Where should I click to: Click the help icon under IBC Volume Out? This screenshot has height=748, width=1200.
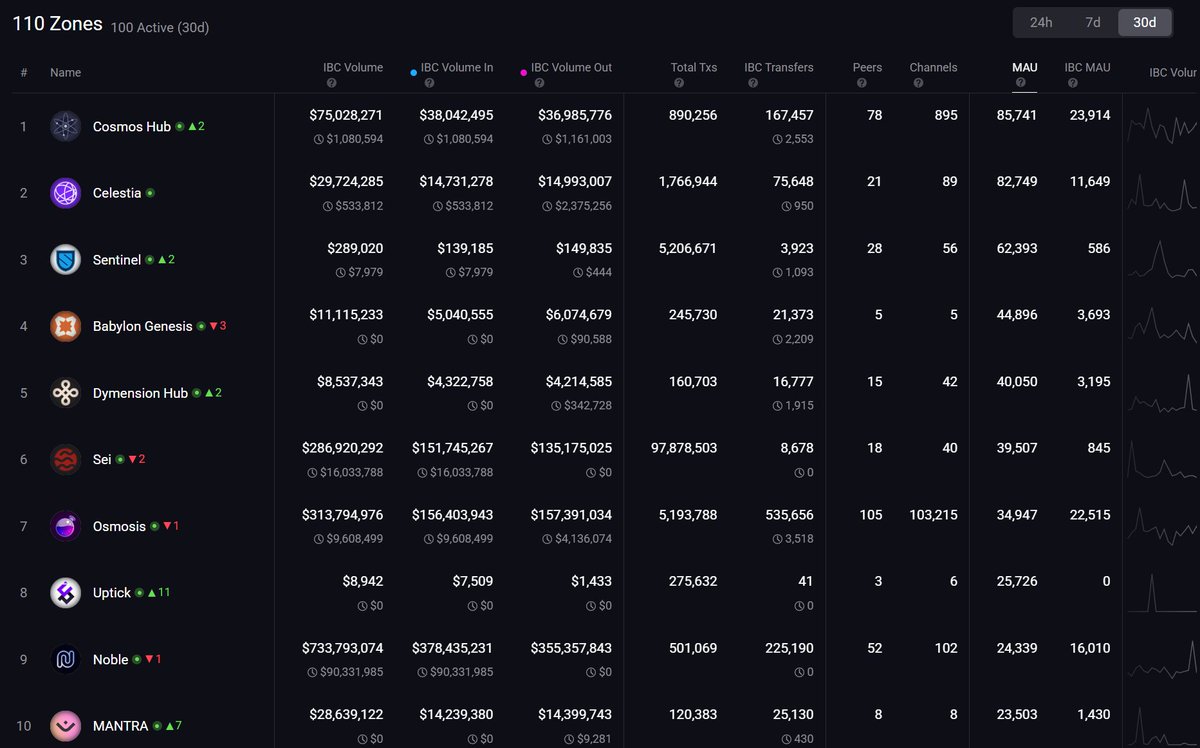click(540, 83)
